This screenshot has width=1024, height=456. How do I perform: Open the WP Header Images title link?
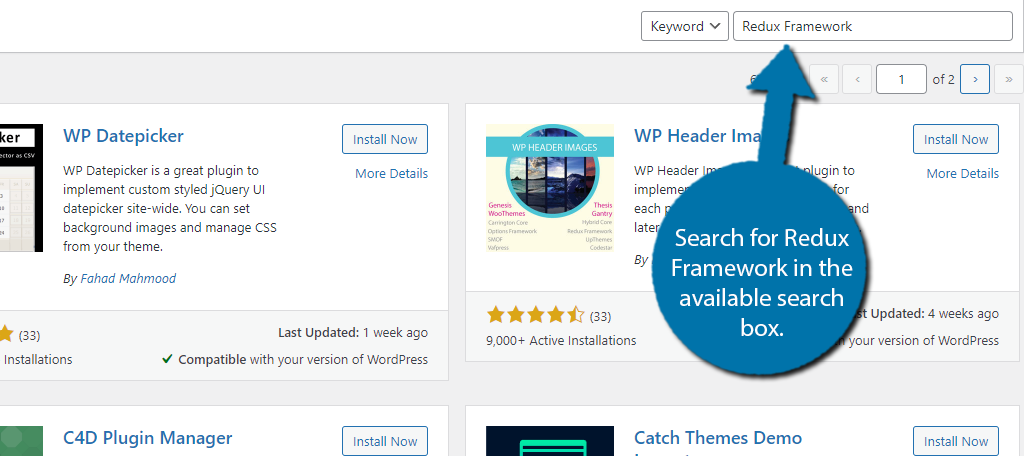point(699,136)
